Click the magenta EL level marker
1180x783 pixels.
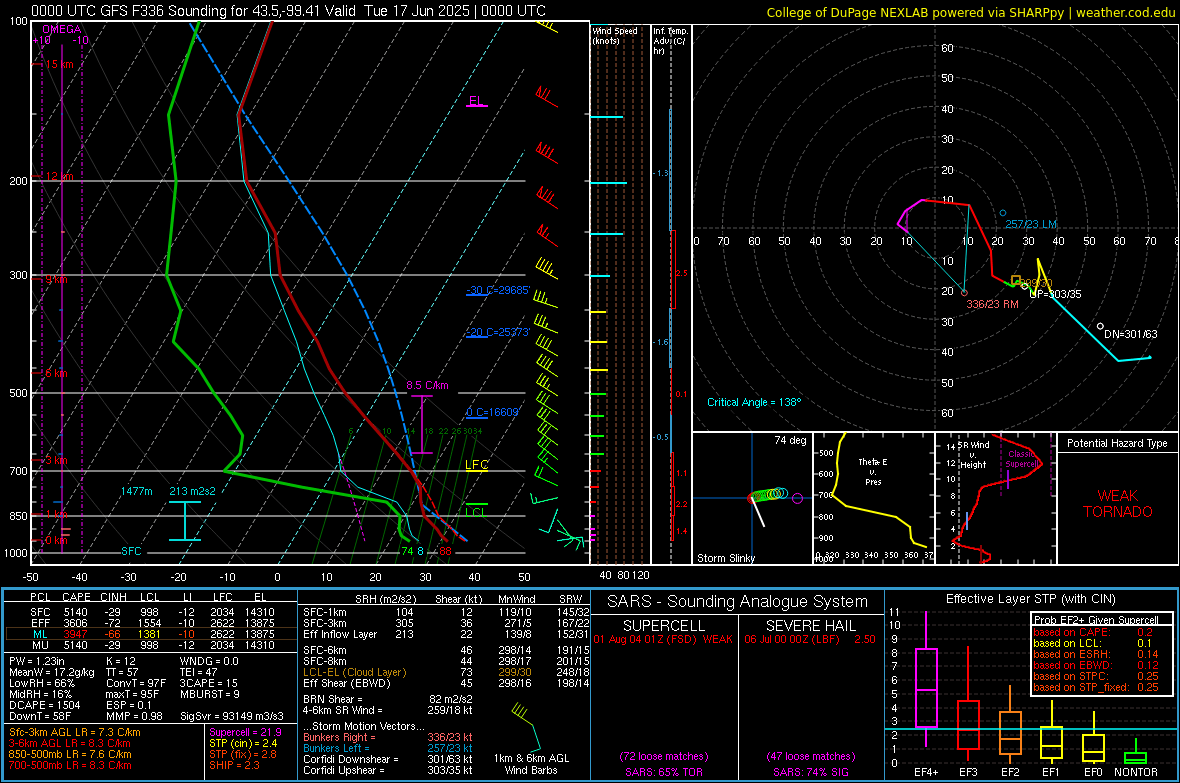476,101
